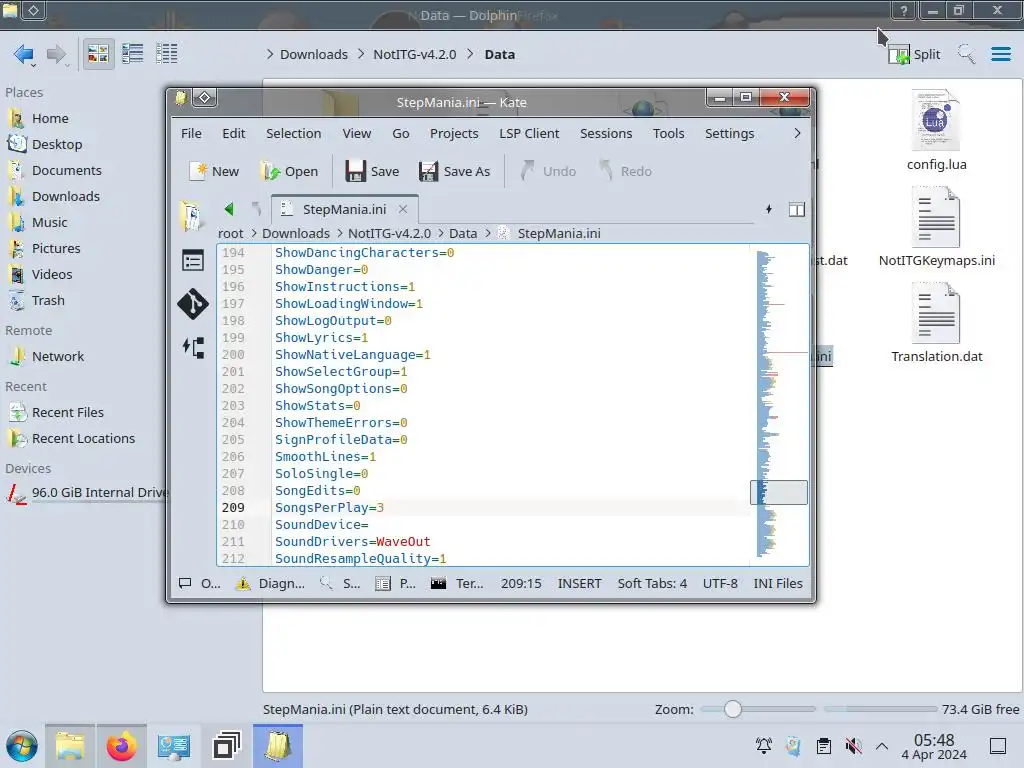The height and width of the screenshot is (768, 1024).
Task: Click the Undo button in Kate
Action: pyautogui.click(x=549, y=171)
